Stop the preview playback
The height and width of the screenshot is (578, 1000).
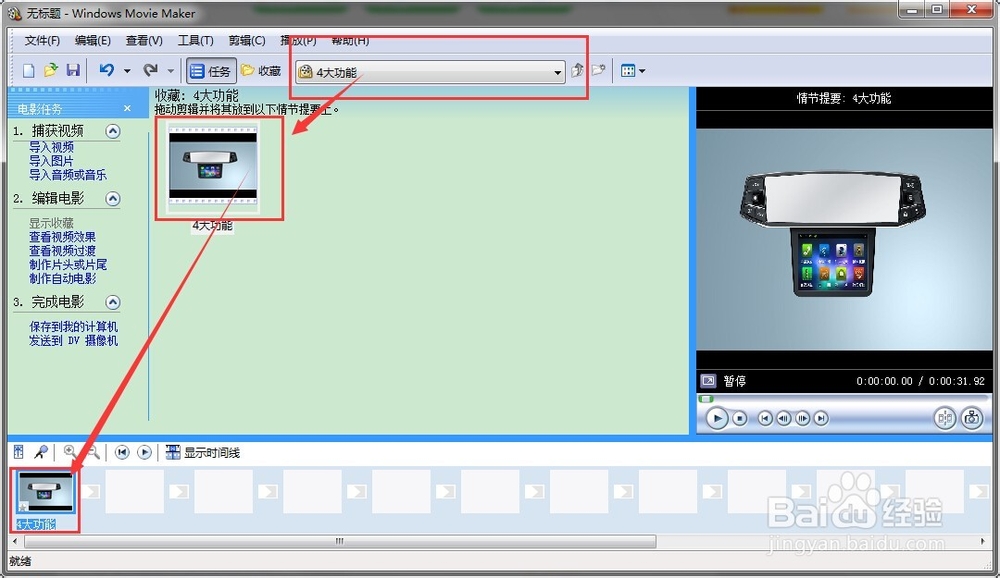740,419
